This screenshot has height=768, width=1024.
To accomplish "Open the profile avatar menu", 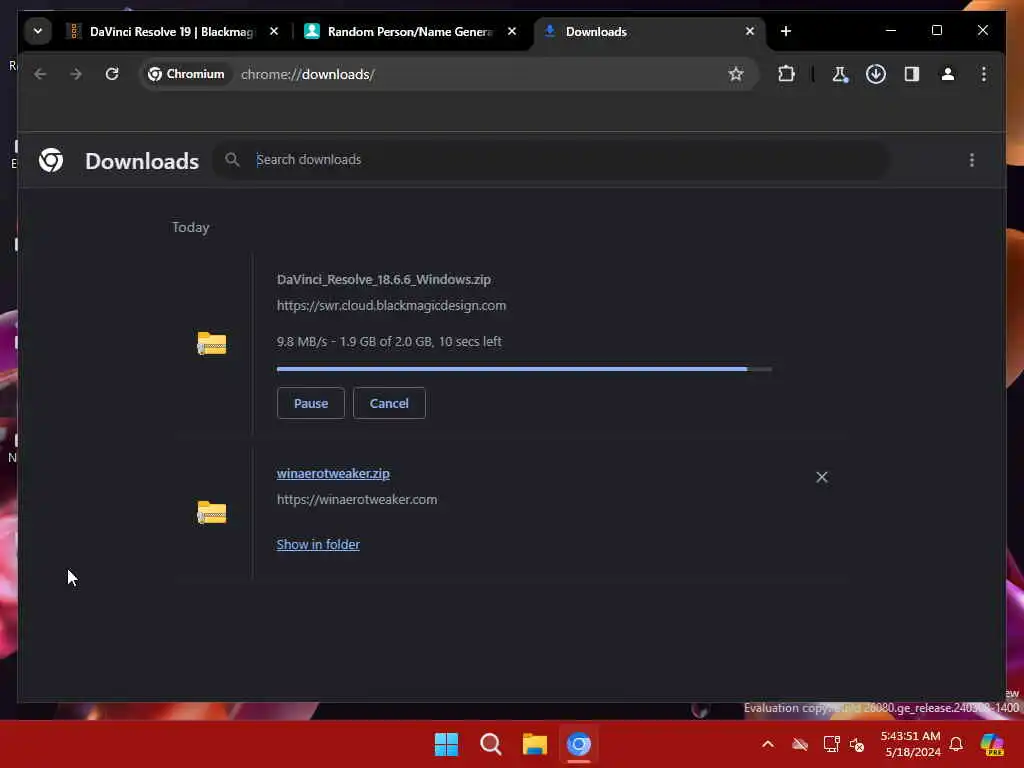I will point(948,74).
